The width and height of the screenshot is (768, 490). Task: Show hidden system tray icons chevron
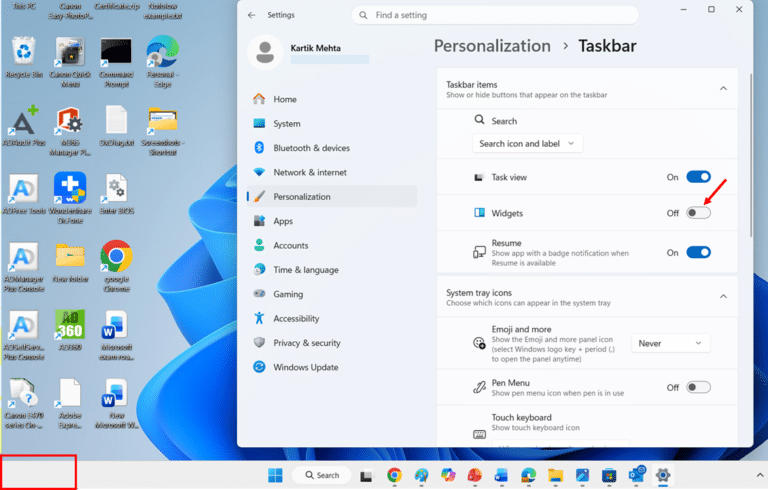pyautogui.click(x=760, y=475)
